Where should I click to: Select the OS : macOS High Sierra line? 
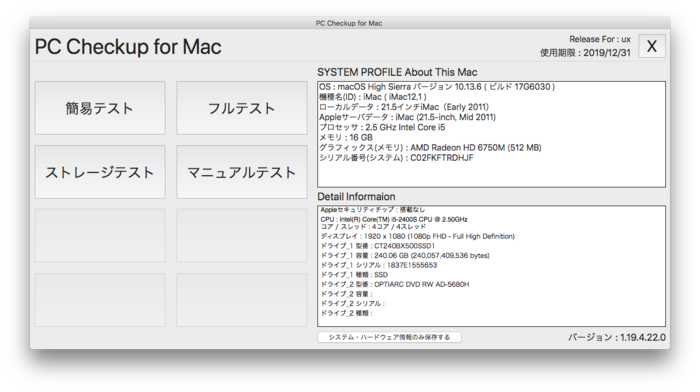(437, 87)
